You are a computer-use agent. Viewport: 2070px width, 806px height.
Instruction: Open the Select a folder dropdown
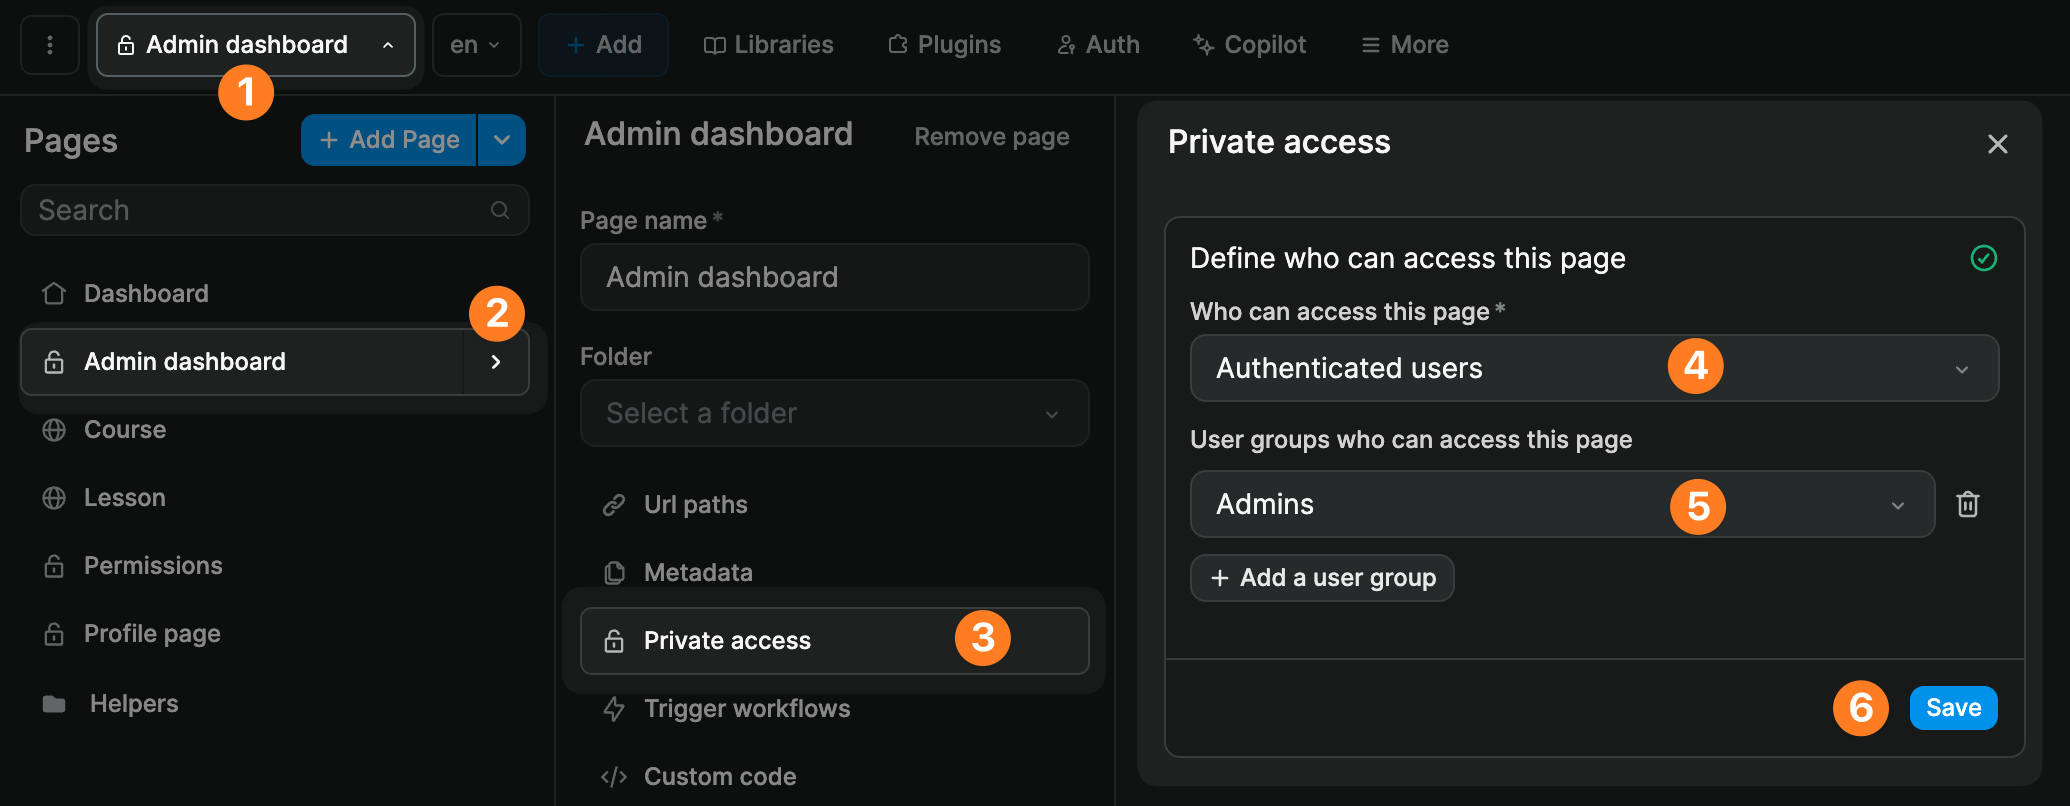click(835, 413)
